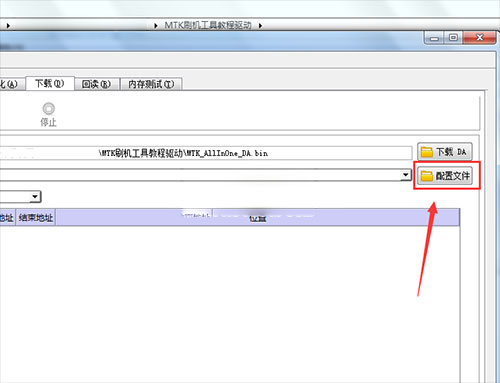The height and width of the screenshot is (383, 500).
Task: Sort by the 结束地址 column header
Action: tap(36, 218)
